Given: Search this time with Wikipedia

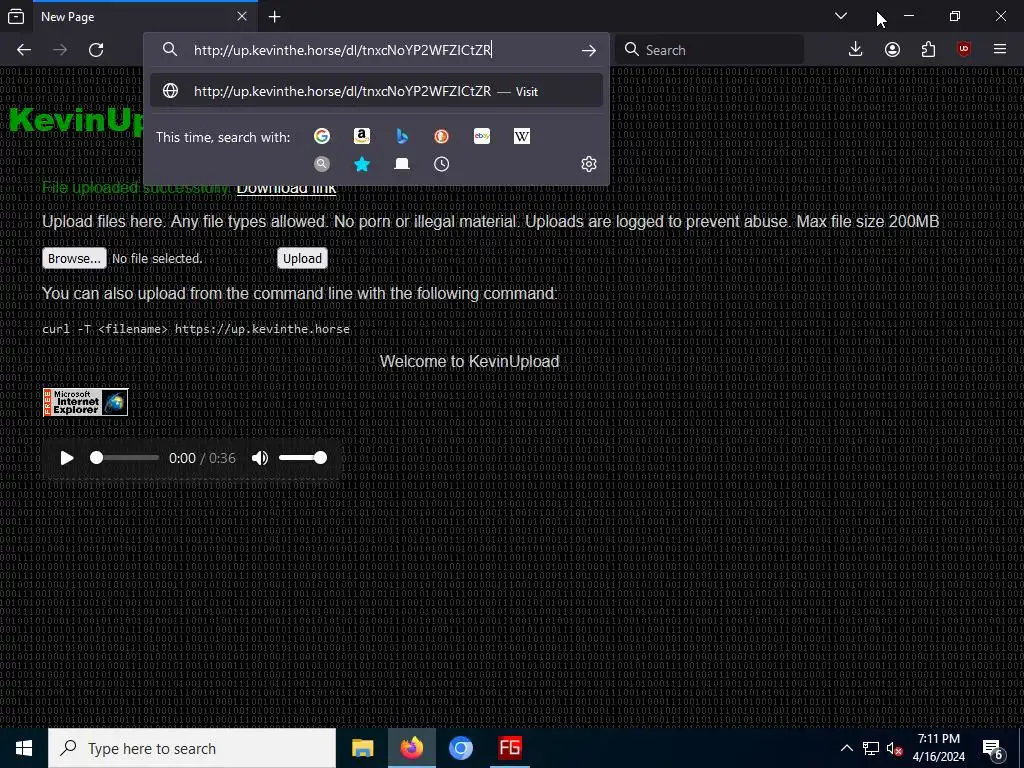Looking at the screenshot, I should pos(522,136).
